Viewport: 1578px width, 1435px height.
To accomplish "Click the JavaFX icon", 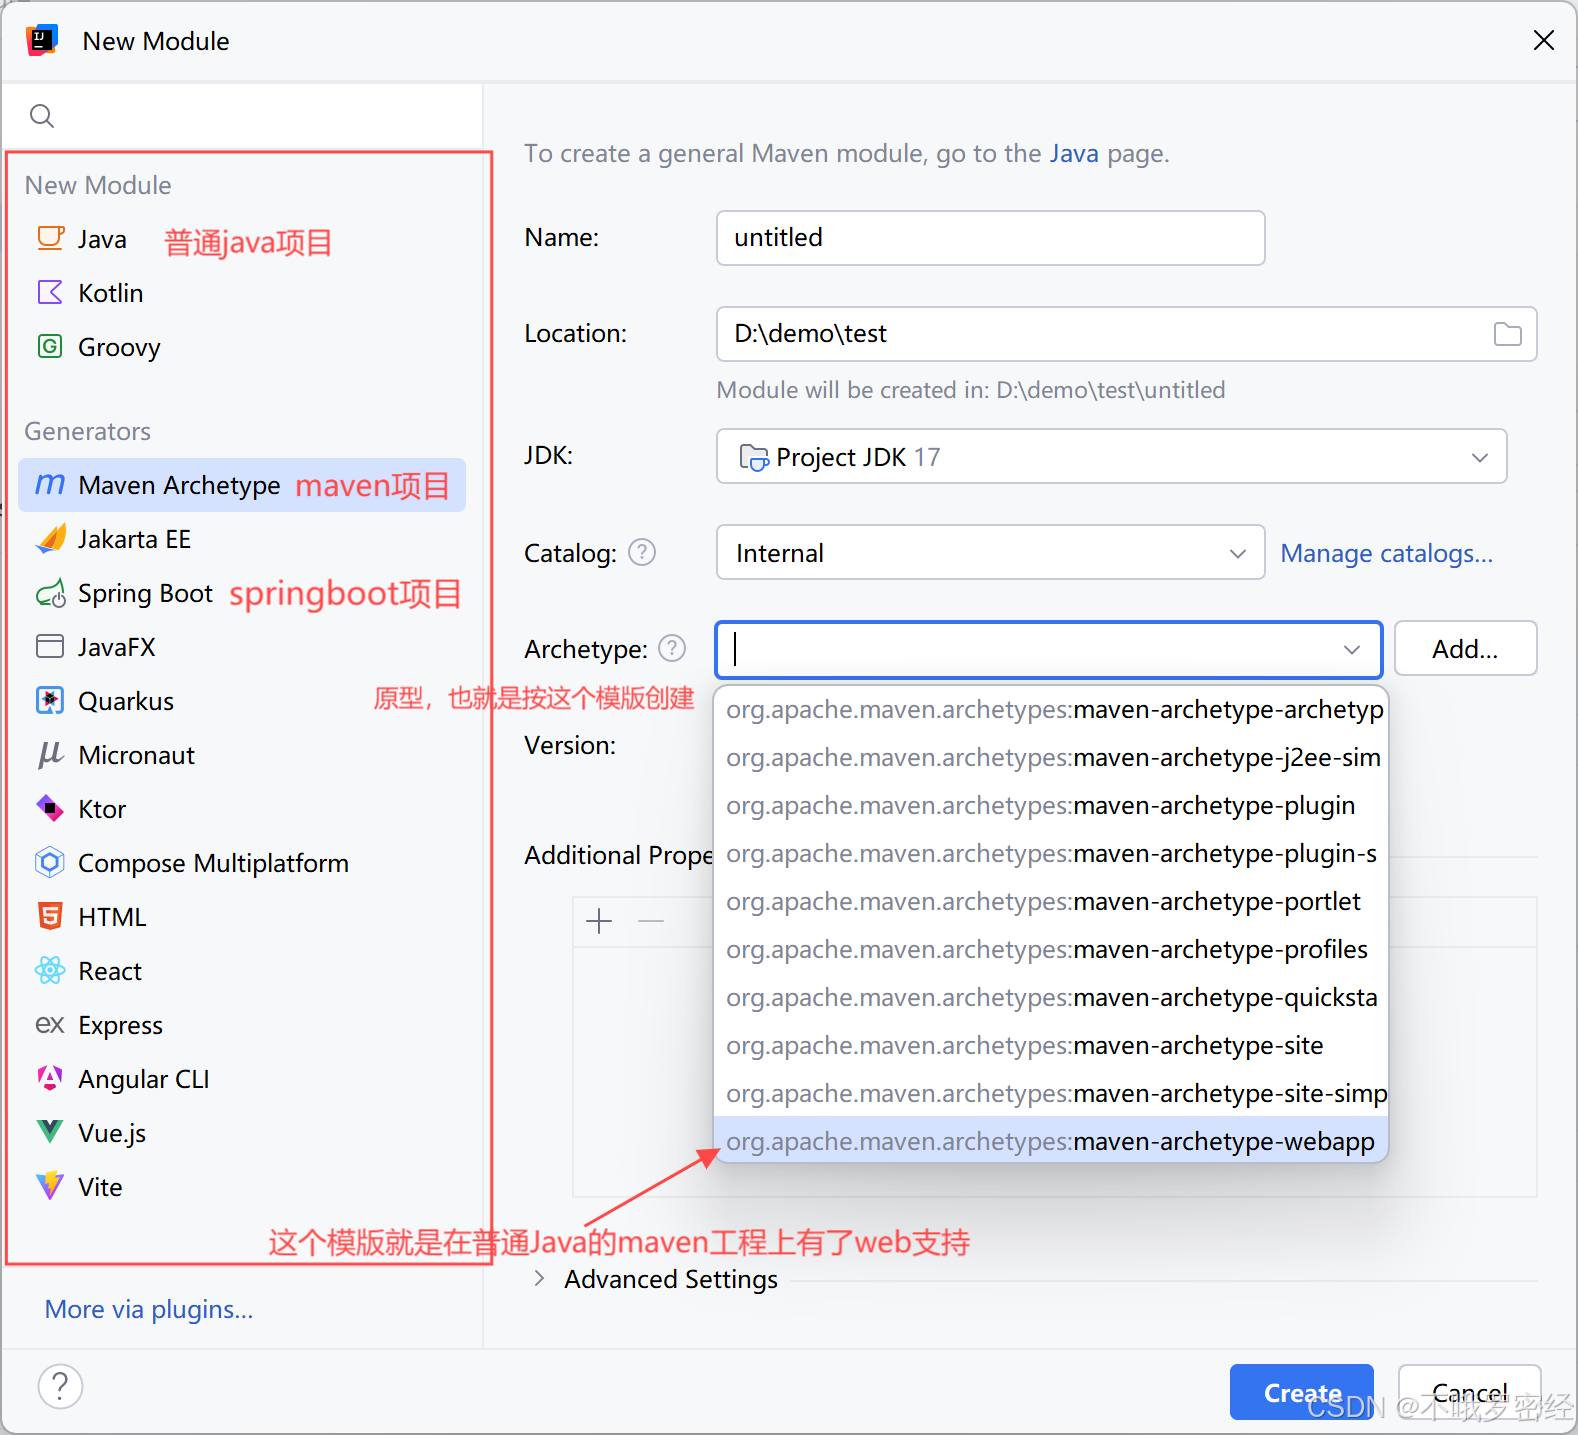I will (50, 646).
